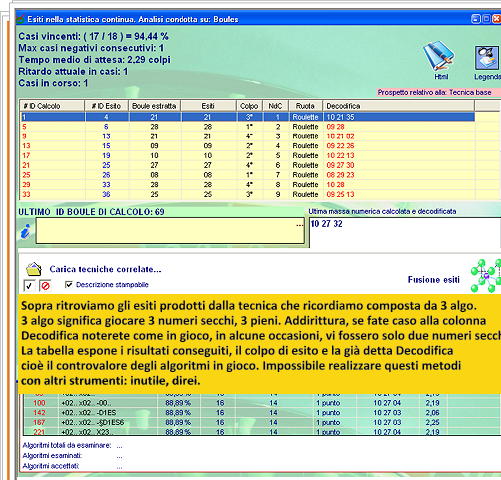Click ID Esito value 13
Screen dimensions: 501x480
tap(106, 136)
